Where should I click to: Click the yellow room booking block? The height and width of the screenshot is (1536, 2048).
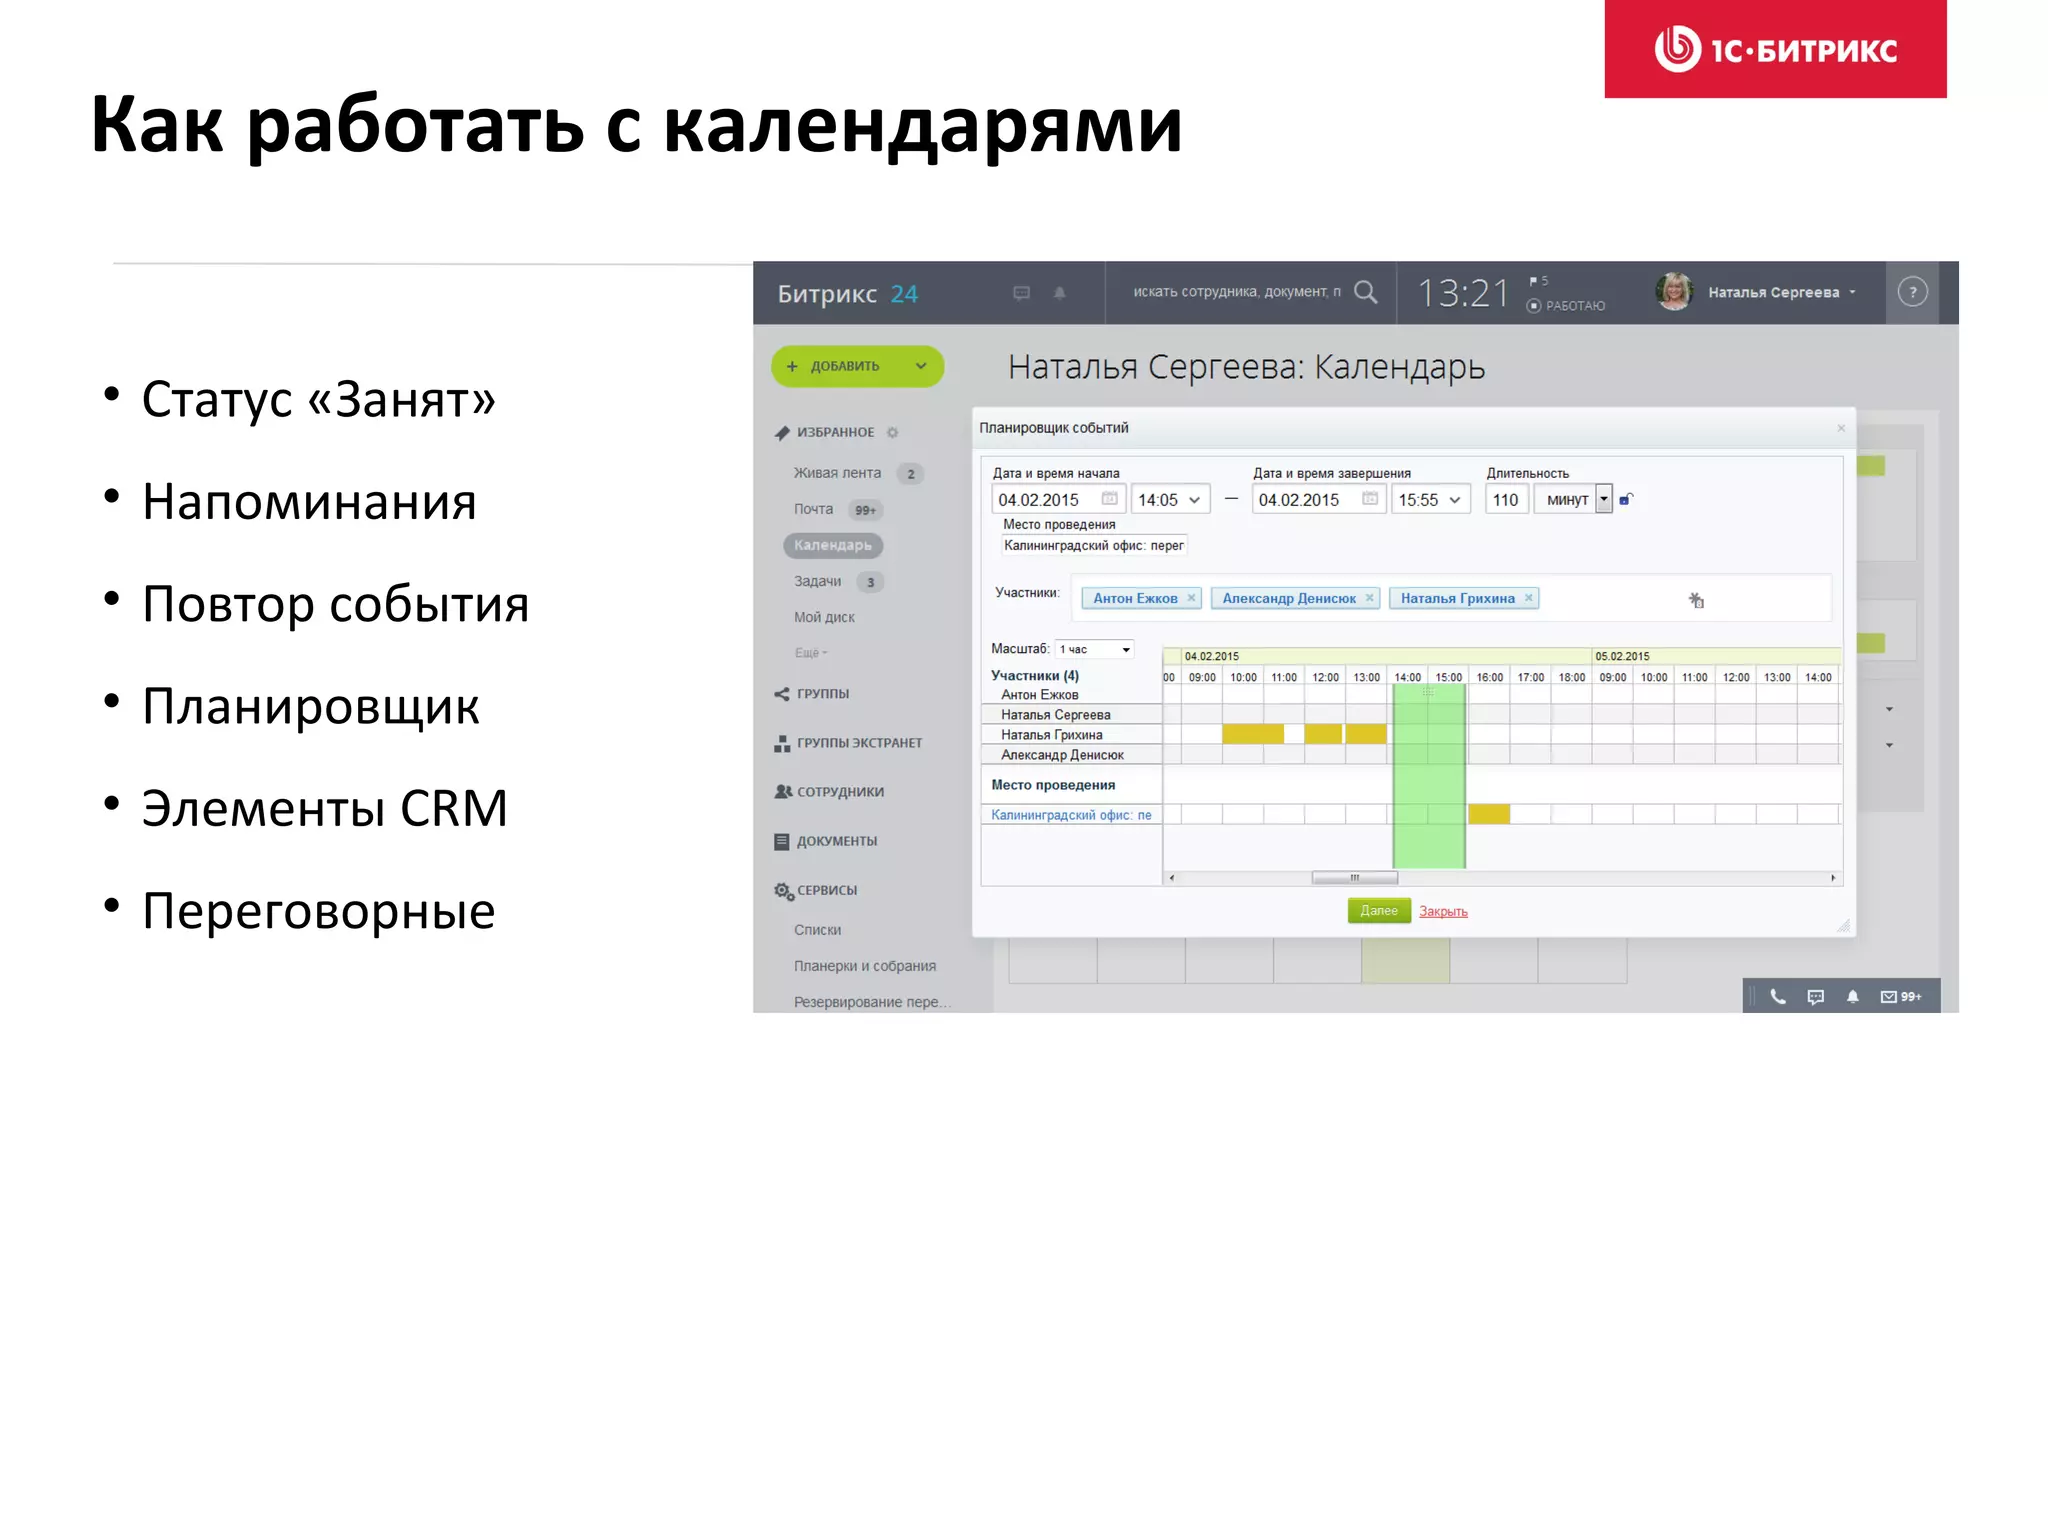(x=1489, y=814)
